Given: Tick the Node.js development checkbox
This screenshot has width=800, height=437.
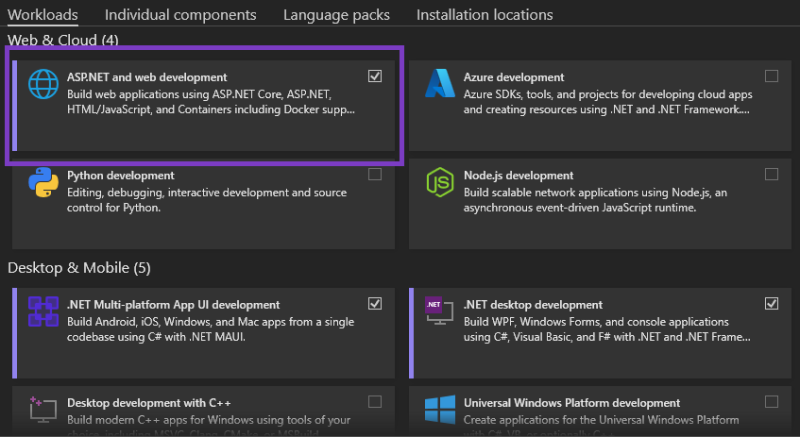Looking at the screenshot, I should pos(771,174).
